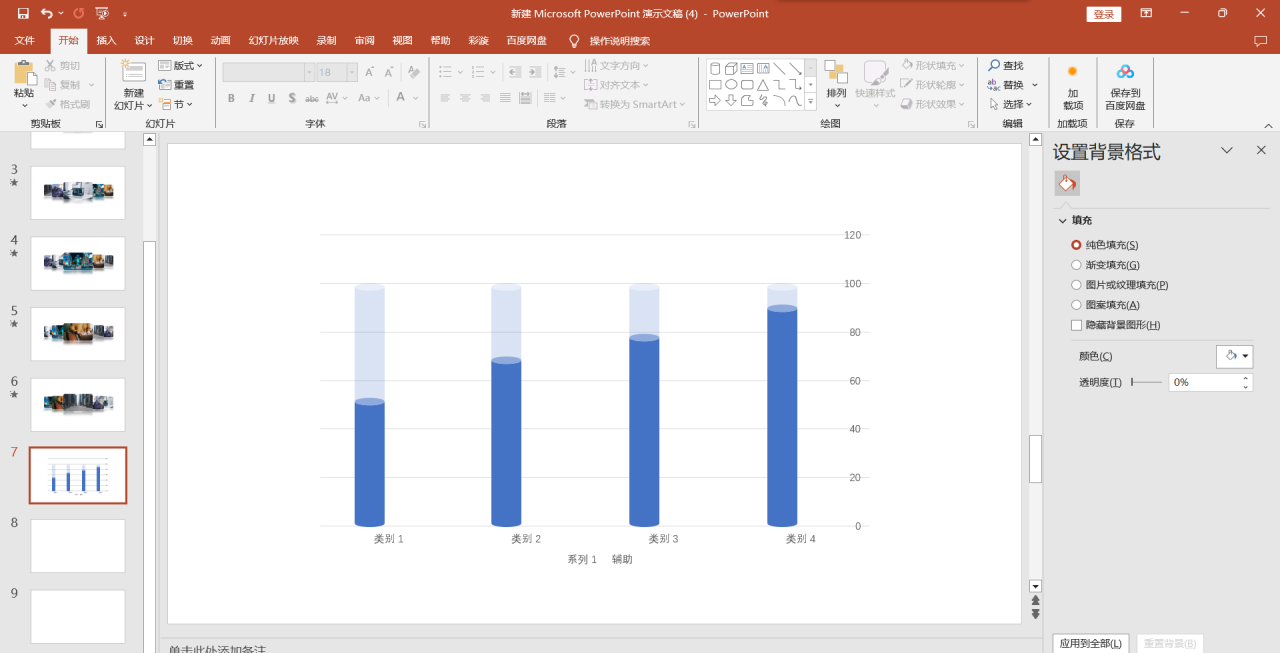Collapse the Fill section expander

[x=1062, y=221]
